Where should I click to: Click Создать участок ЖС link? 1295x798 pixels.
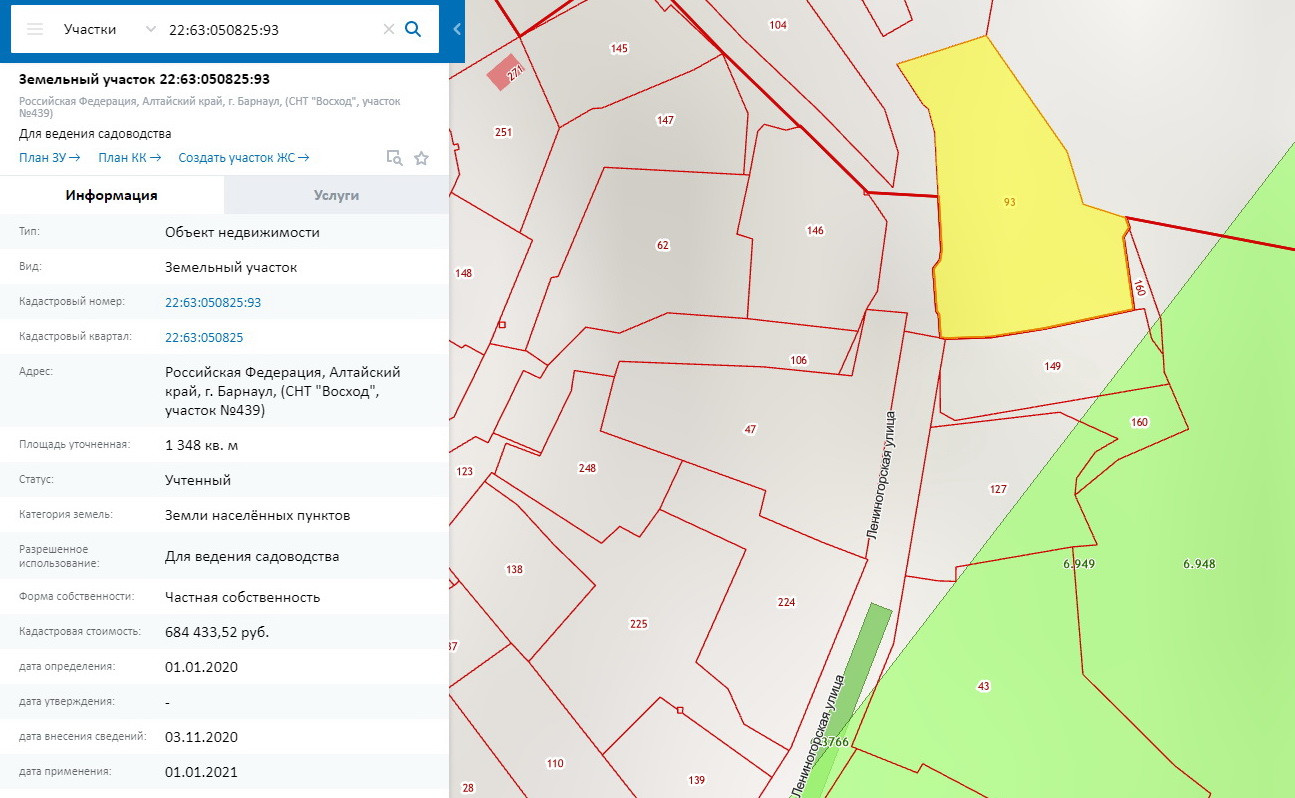click(243, 158)
